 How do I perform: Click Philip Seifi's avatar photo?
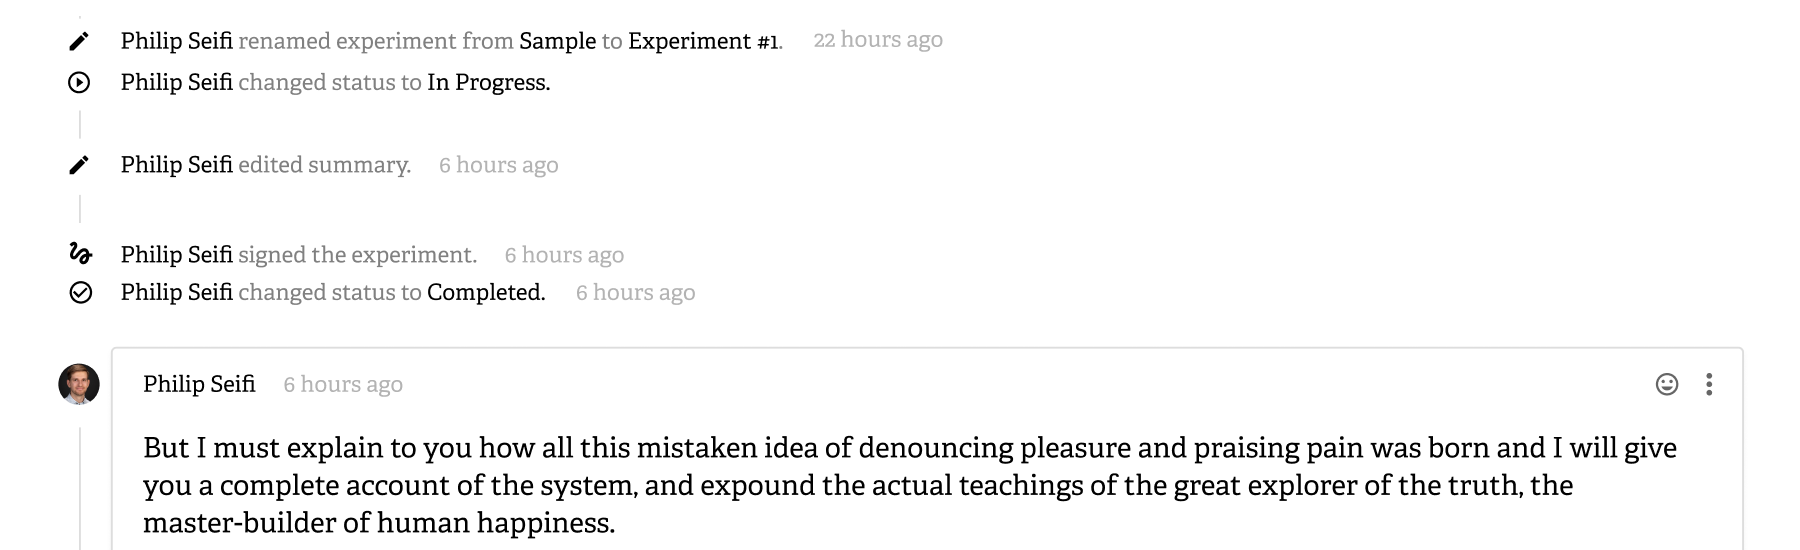point(79,384)
